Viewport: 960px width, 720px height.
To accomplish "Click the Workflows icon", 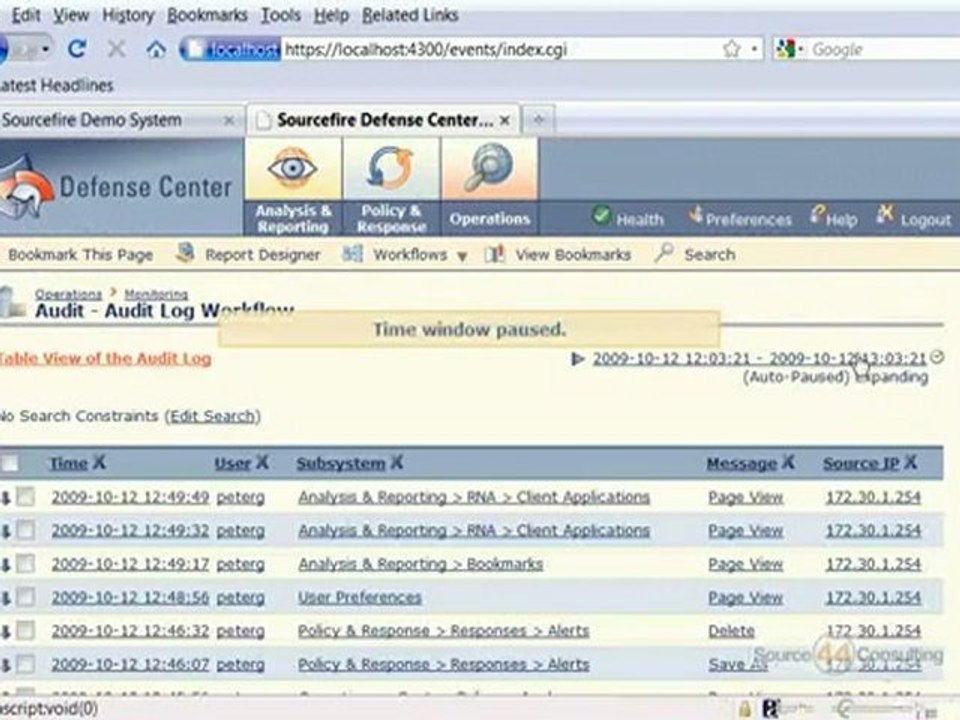I will [x=352, y=253].
